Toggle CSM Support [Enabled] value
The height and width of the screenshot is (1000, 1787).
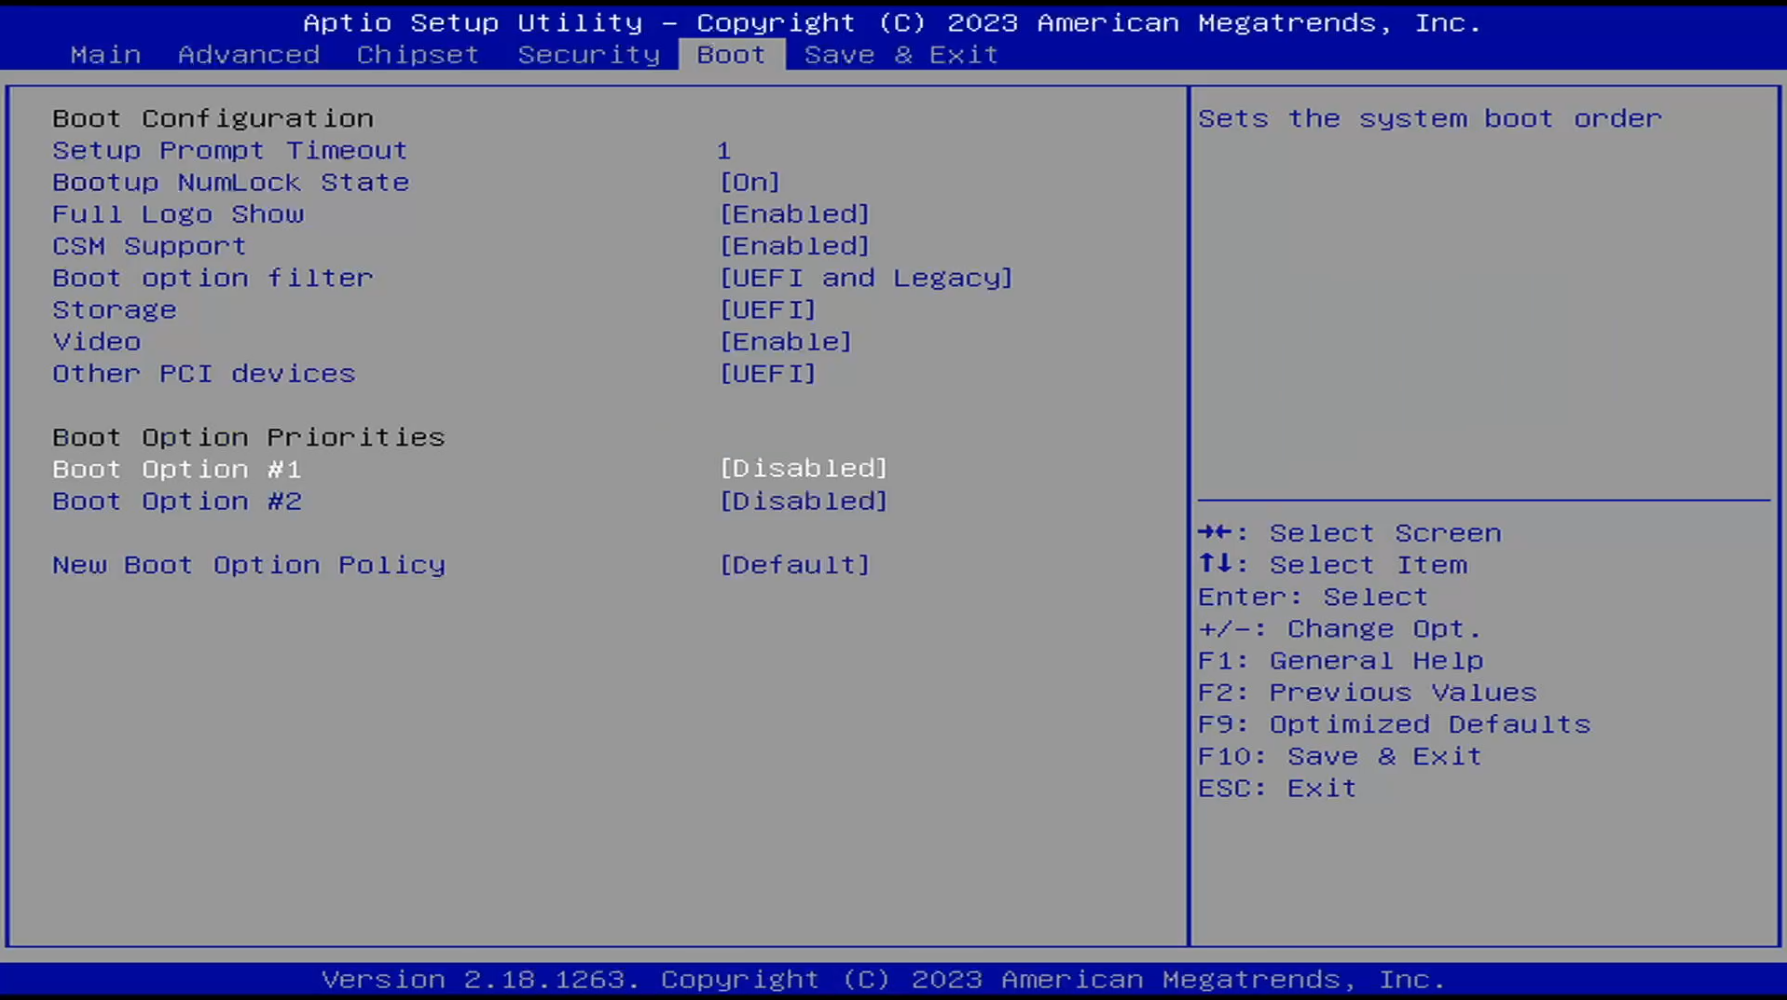[795, 247]
